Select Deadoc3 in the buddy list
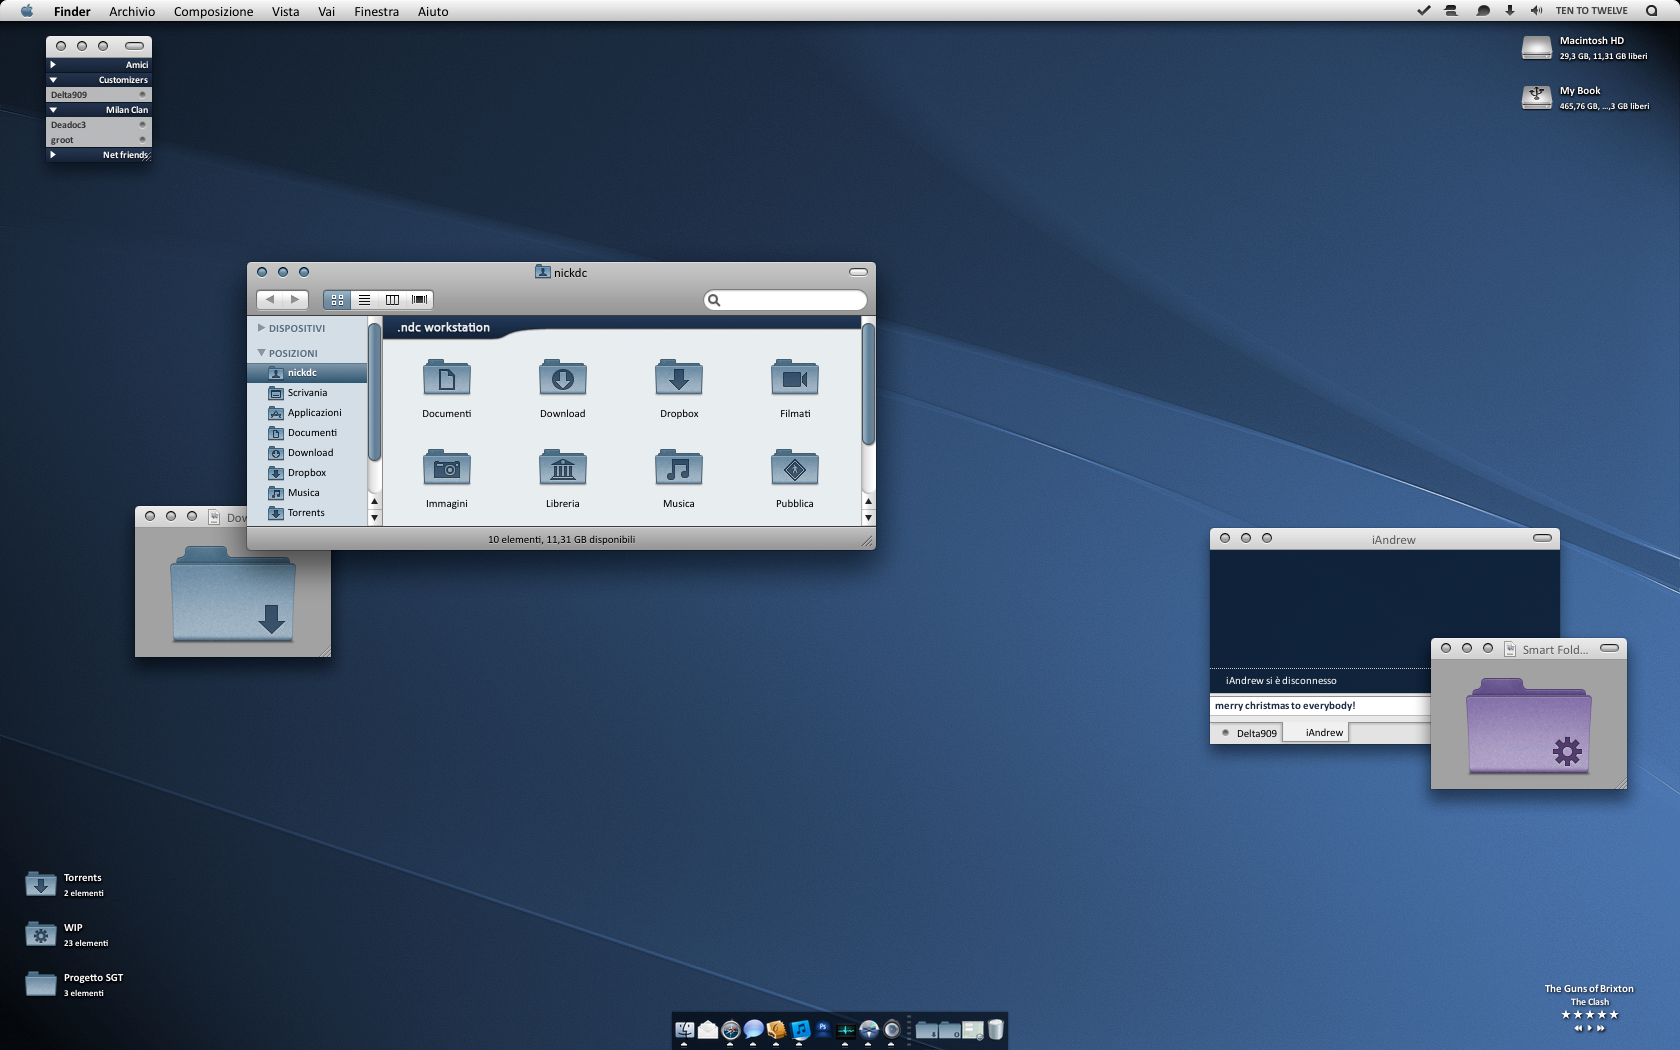The image size is (1680, 1050). pos(99,125)
